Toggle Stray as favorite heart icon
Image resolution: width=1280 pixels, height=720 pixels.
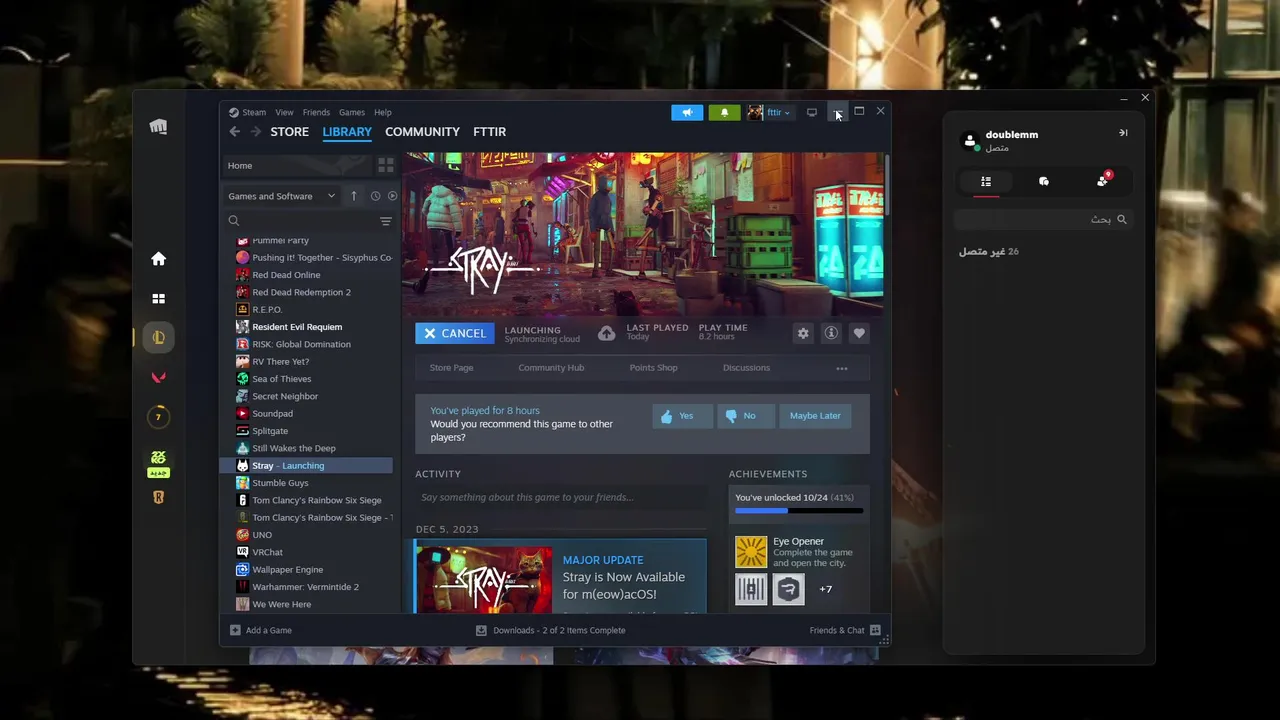[x=859, y=333]
